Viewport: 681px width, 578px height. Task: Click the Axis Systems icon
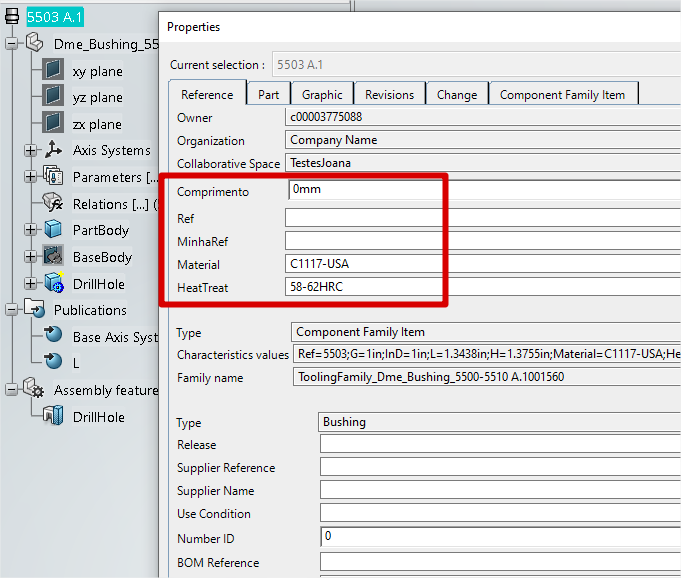pos(53,151)
